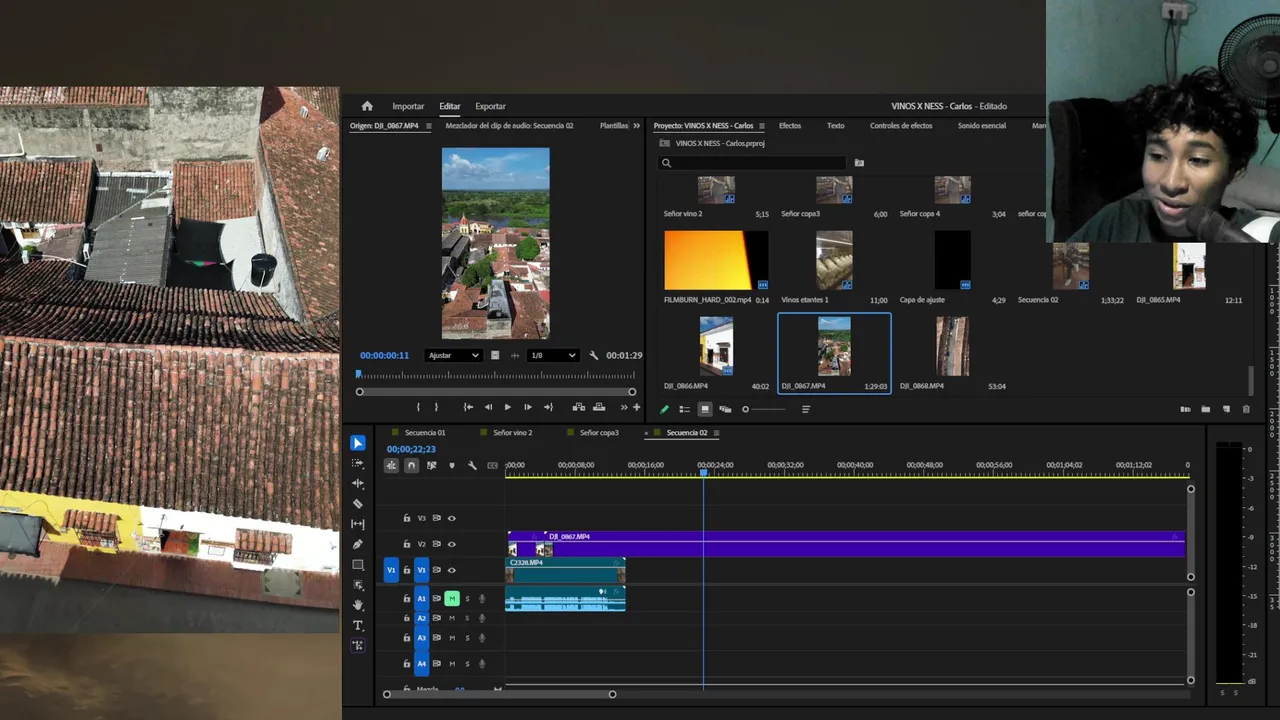1280x720 pixels.
Task: Click the Home icon
Action: pos(367,106)
